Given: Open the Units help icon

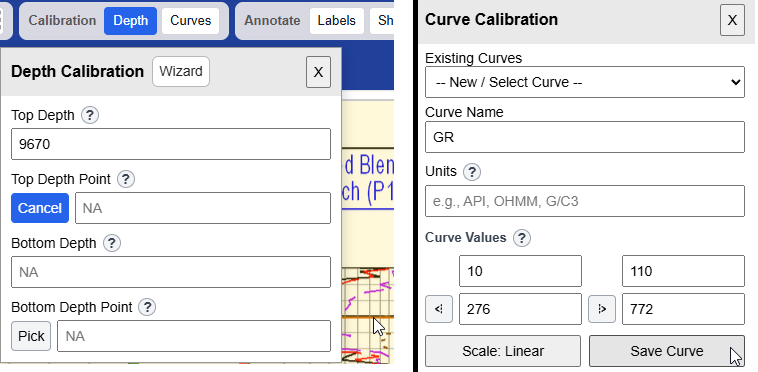Looking at the screenshot, I should tap(472, 172).
